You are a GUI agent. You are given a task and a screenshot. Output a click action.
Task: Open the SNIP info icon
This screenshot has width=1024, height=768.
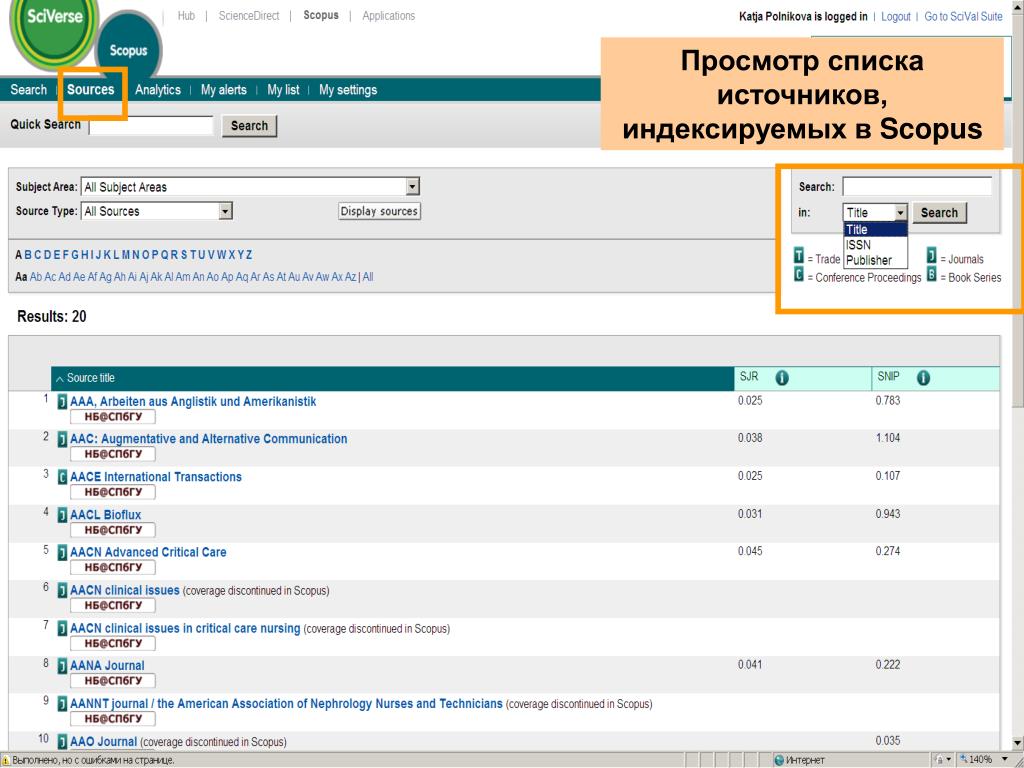923,378
